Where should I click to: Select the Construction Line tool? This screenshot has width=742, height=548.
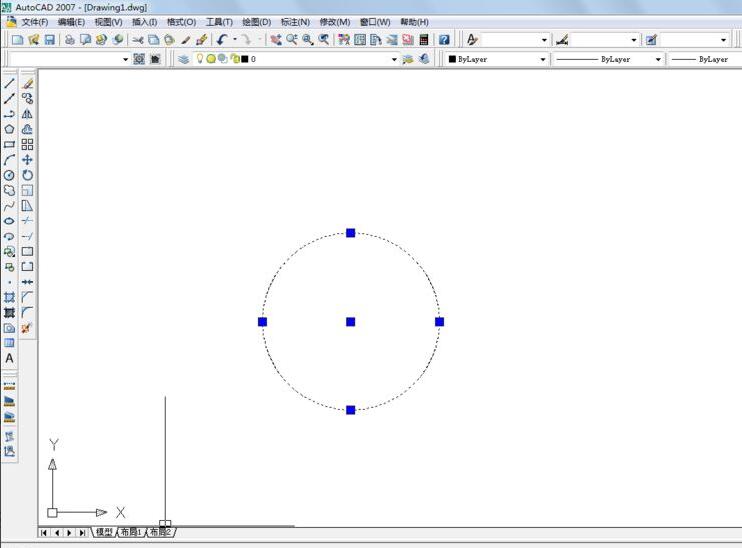[x=9, y=99]
